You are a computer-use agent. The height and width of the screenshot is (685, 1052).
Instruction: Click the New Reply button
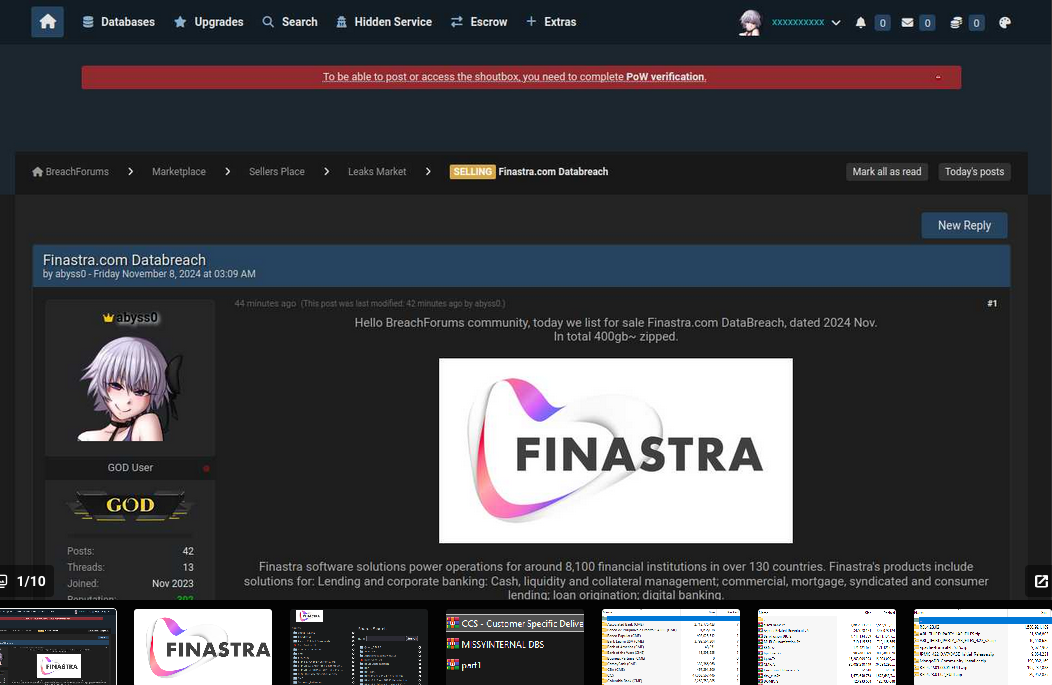964,225
